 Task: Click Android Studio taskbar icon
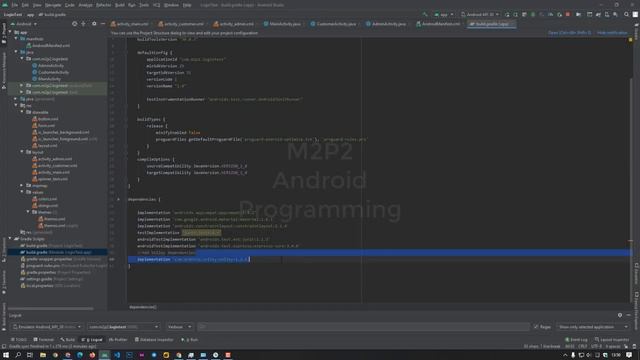point(104,355)
